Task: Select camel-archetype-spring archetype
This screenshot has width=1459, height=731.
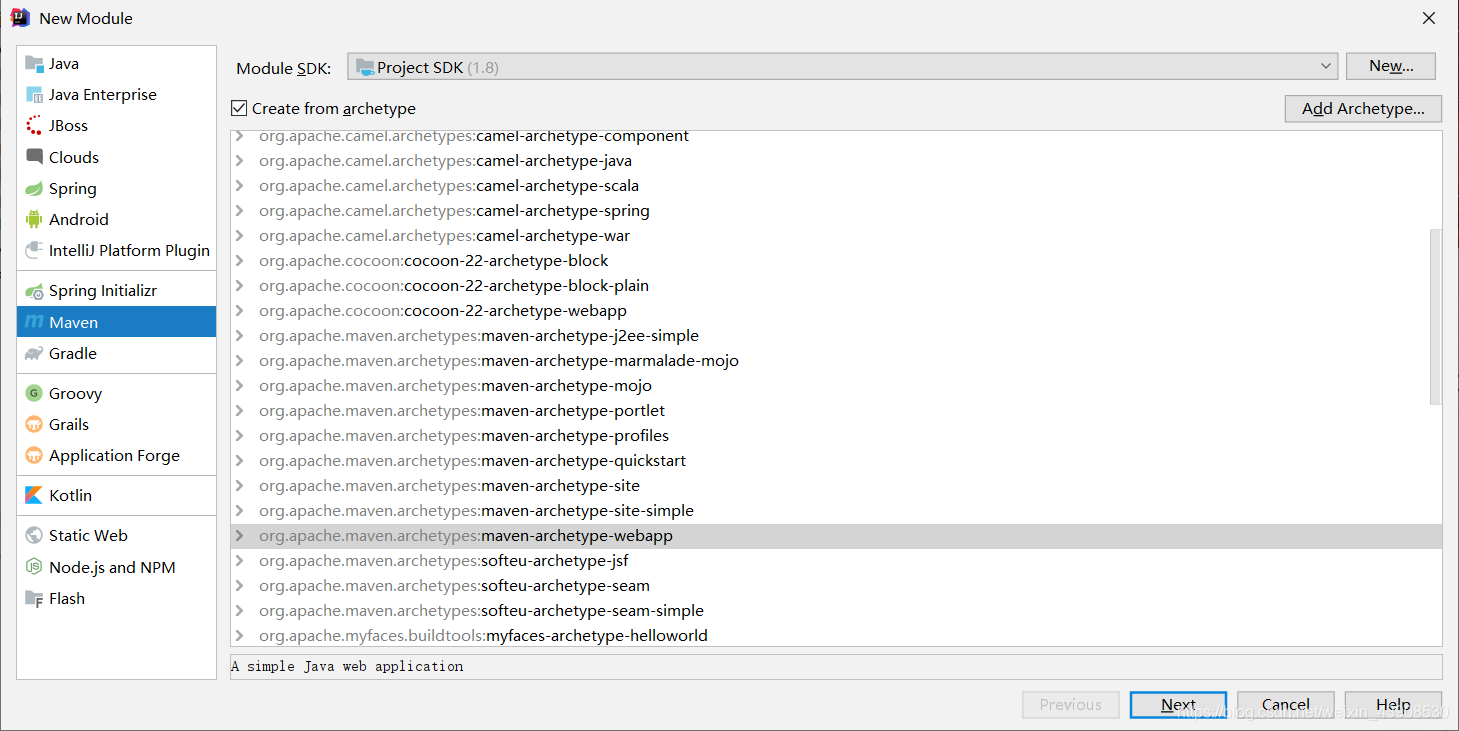Action: (836, 211)
